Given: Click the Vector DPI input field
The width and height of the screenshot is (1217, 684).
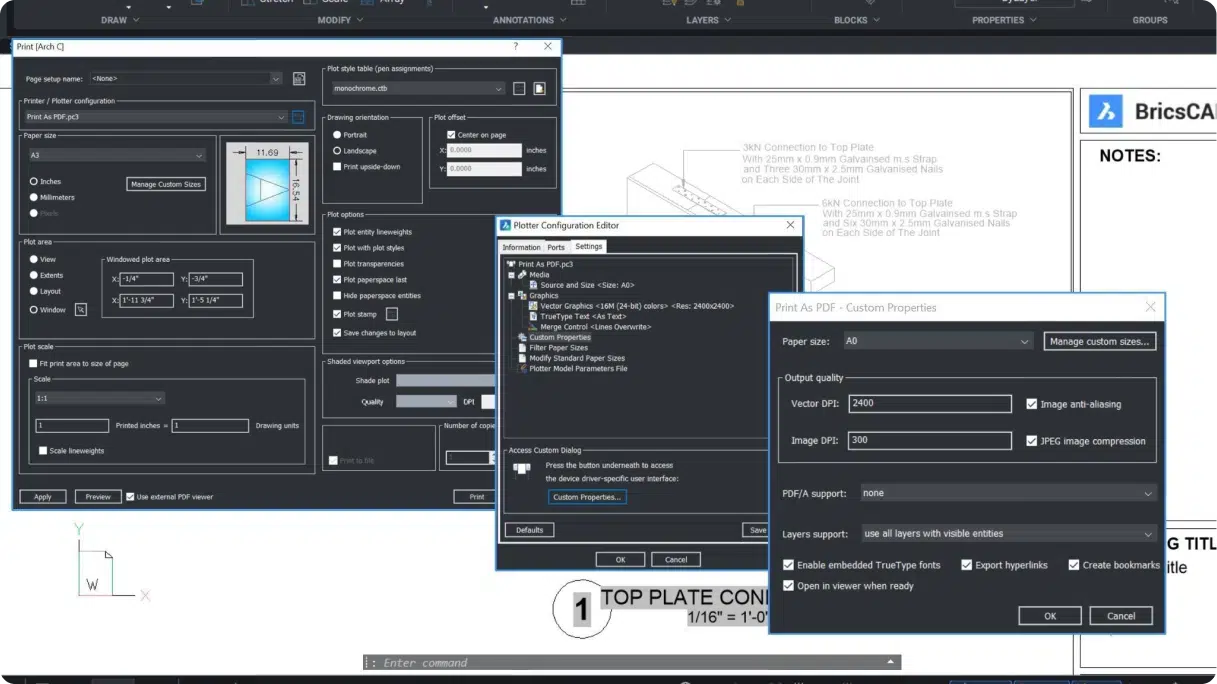Looking at the screenshot, I should pyautogui.click(x=929, y=404).
